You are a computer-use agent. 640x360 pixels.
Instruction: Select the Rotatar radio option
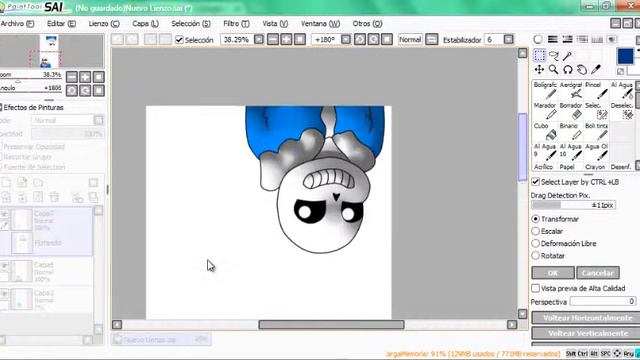click(x=536, y=256)
